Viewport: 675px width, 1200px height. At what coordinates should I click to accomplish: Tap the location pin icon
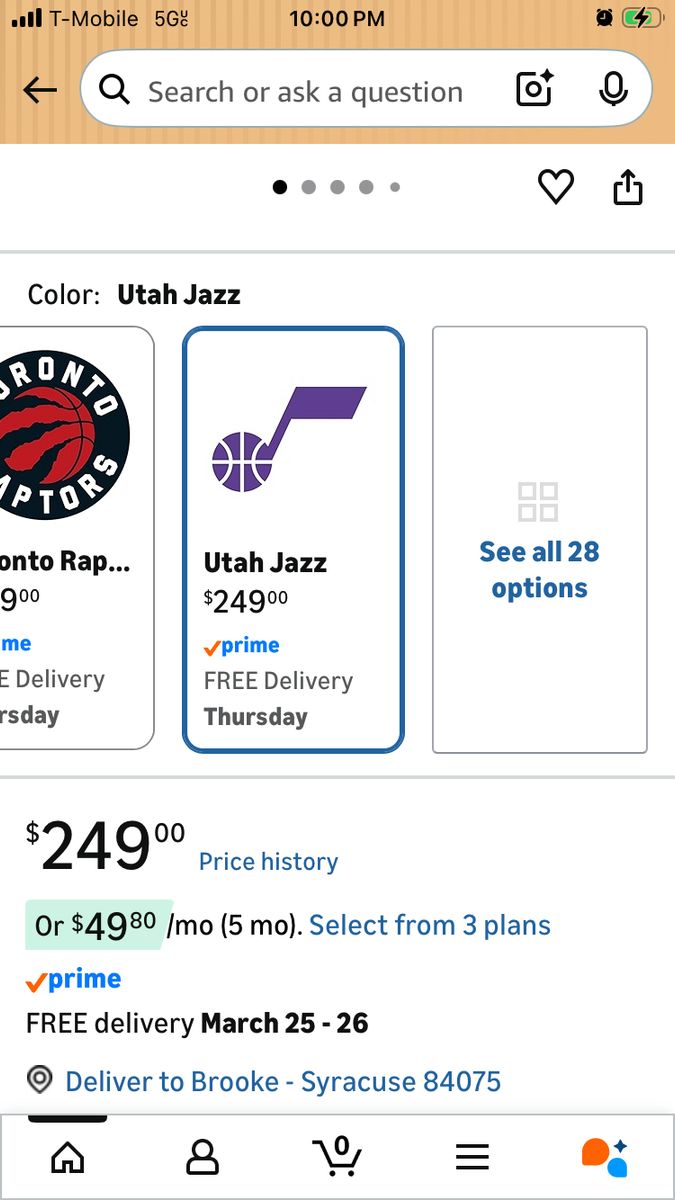pyautogui.click(x=40, y=1081)
